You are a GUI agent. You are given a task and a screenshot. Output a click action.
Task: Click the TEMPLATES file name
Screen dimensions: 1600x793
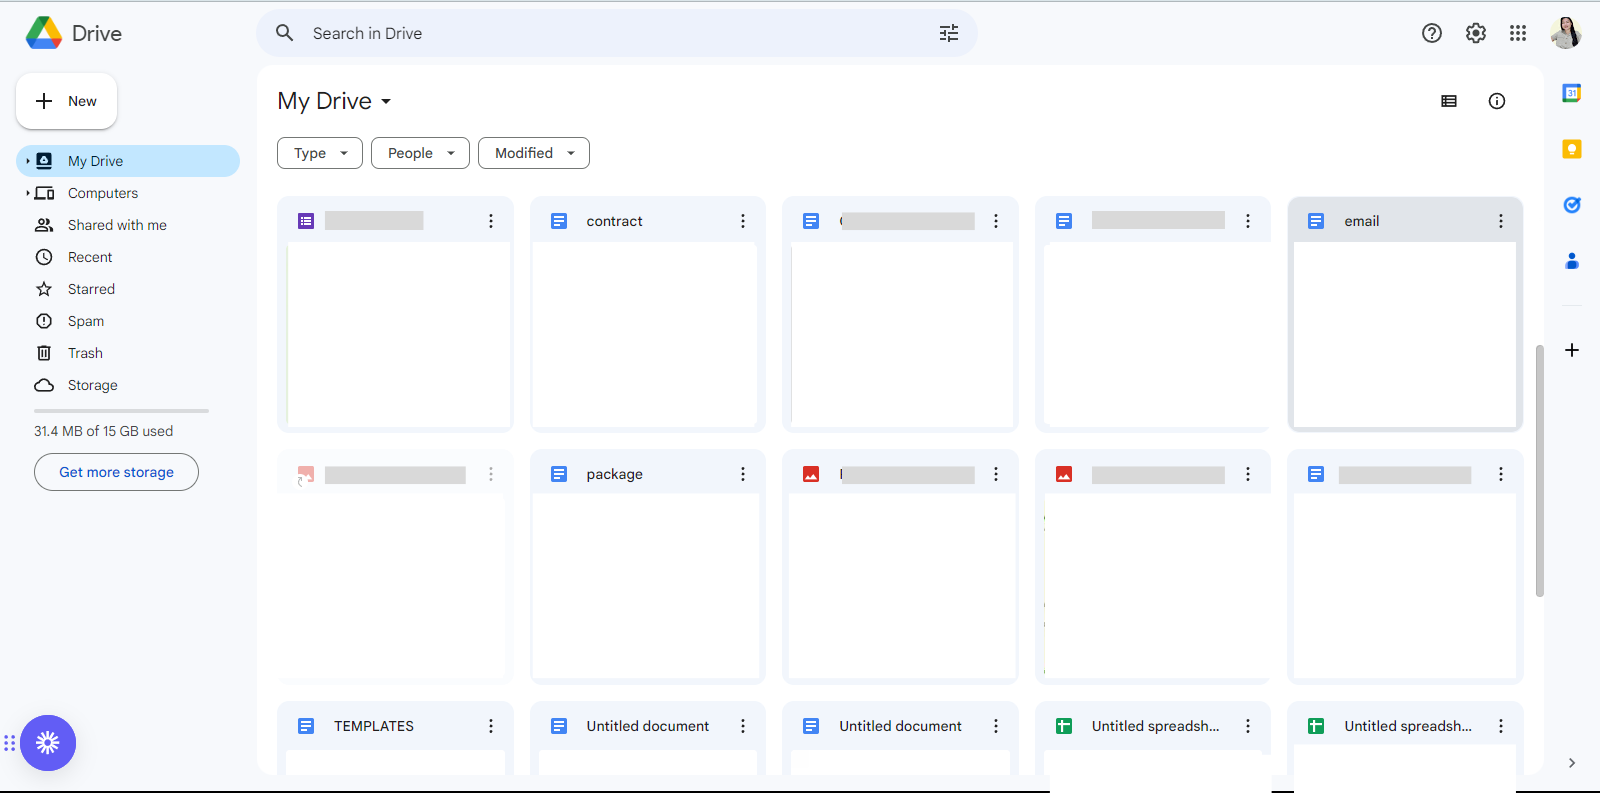(x=374, y=726)
